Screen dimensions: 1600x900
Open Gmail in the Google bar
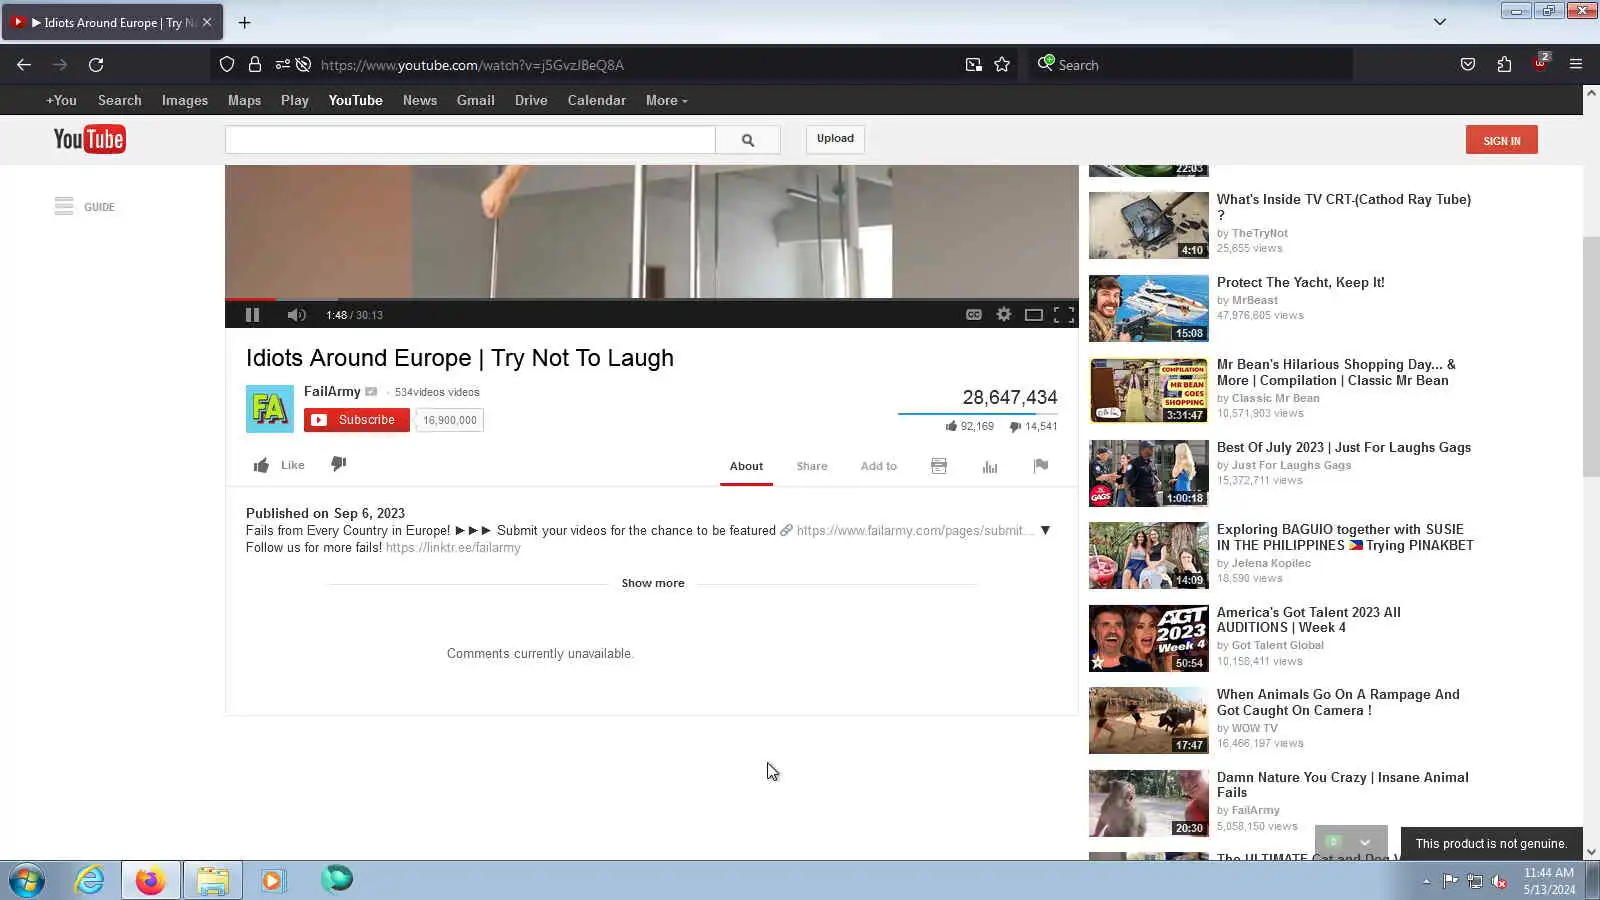(476, 100)
